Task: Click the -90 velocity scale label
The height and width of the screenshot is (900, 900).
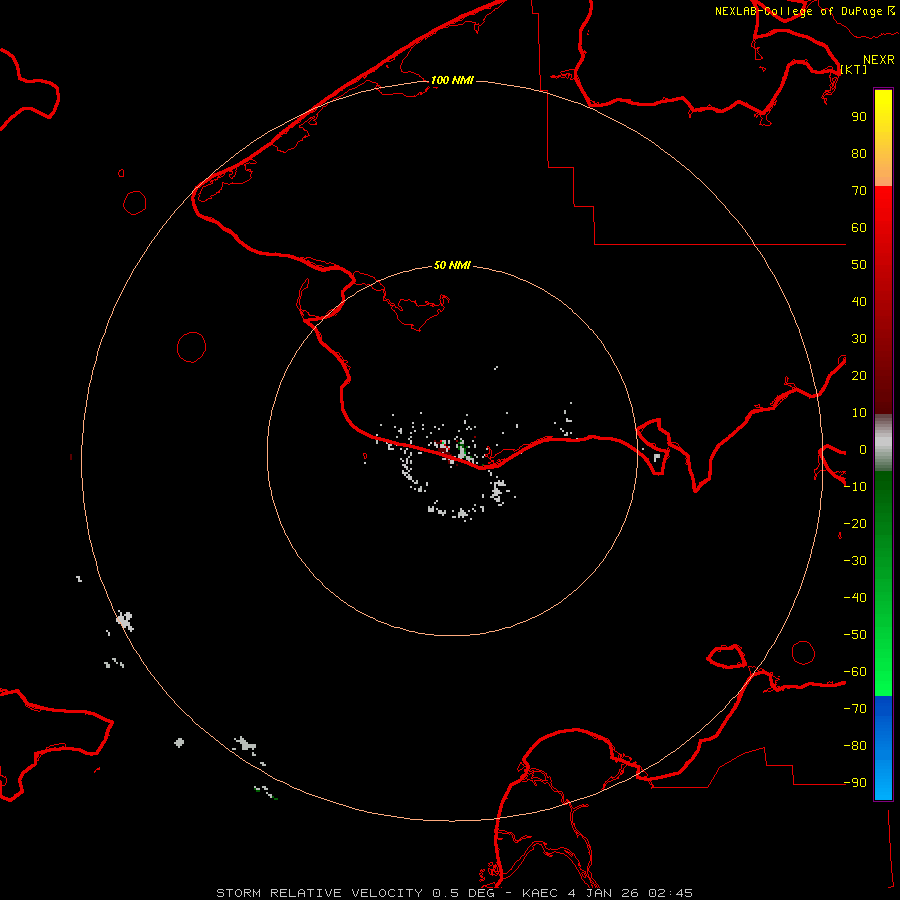Action: click(x=855, y=783)
